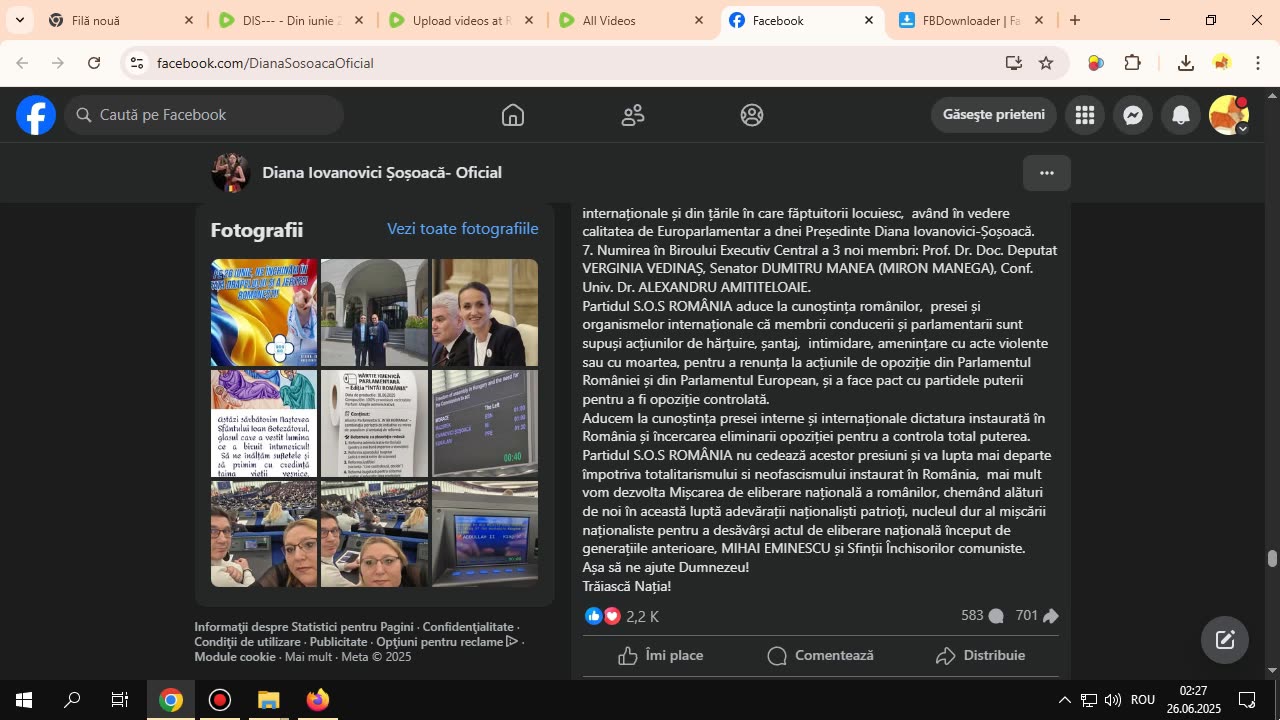Show hidden system tray icons
Image resolution: width=1280 pixels, height=720 pixels.
[x=1064, y=700]
